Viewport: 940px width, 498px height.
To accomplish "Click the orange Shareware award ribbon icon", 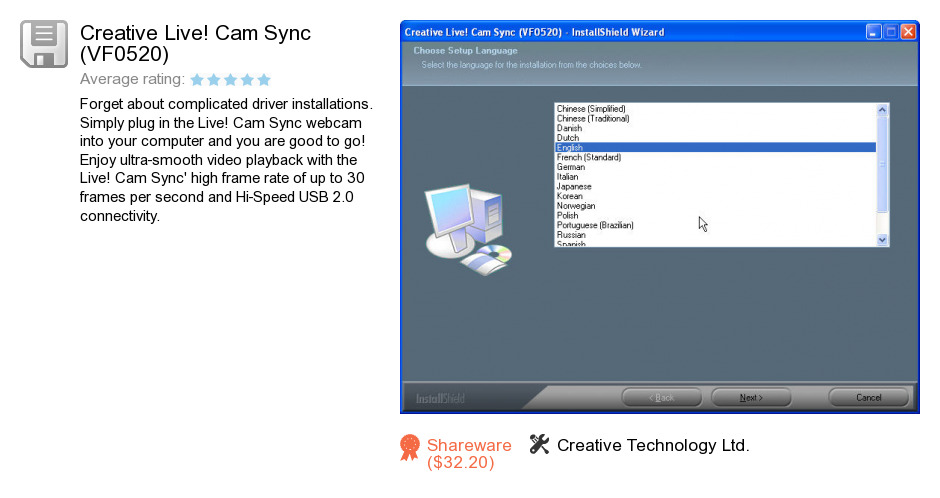I will (x=410, y=448).
